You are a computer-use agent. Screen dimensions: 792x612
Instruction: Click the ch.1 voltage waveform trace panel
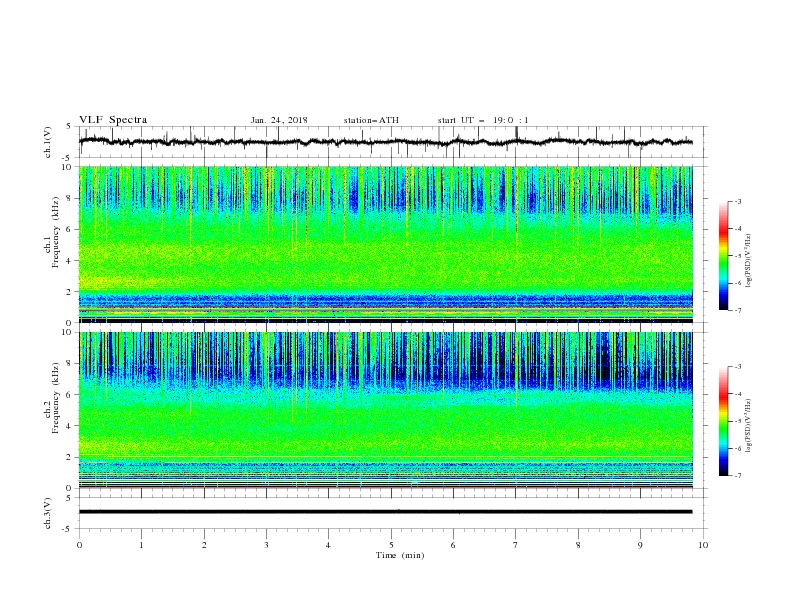pos(392,142)
